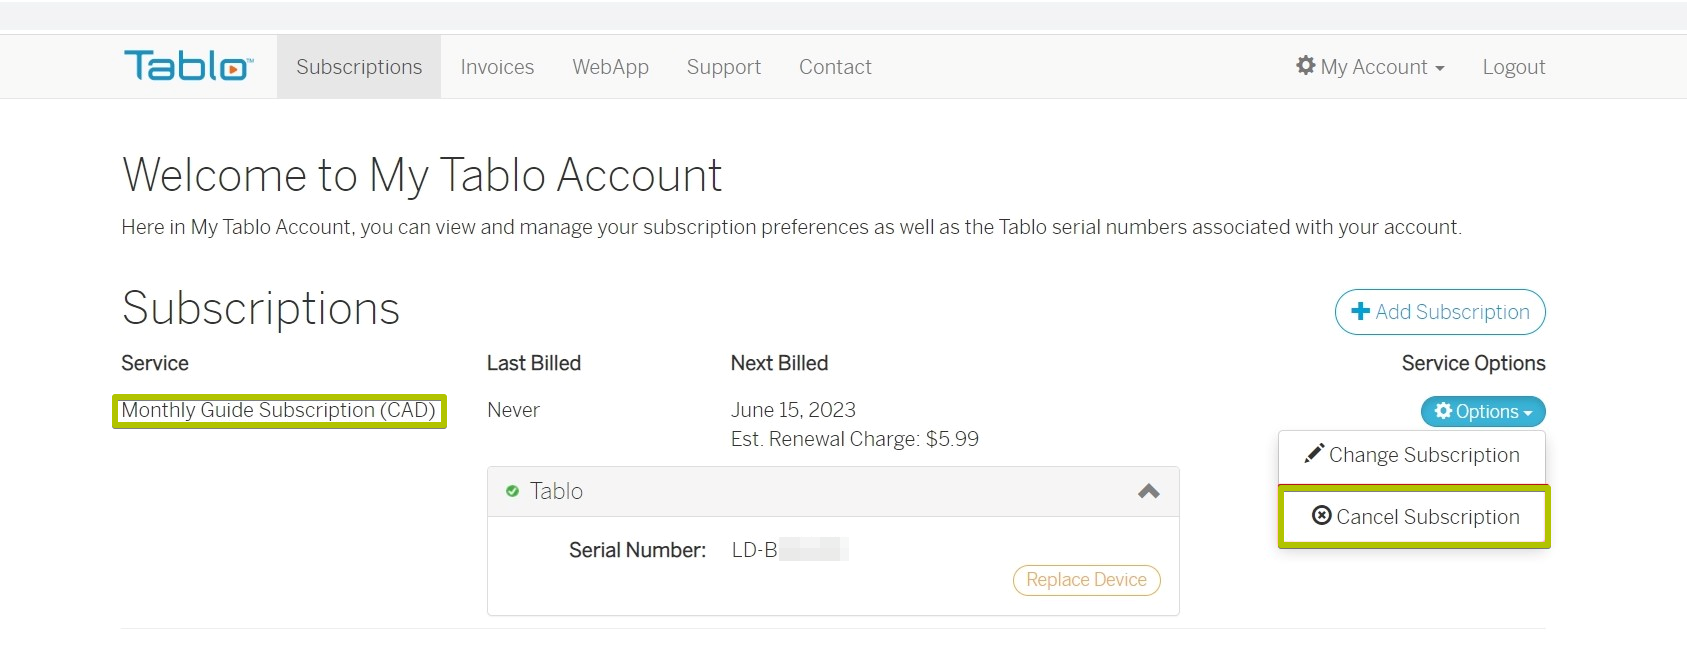This screenshot has width=1687, height=668.
Task: Click the gear icon beside My Account
Action: [1305, 65]
